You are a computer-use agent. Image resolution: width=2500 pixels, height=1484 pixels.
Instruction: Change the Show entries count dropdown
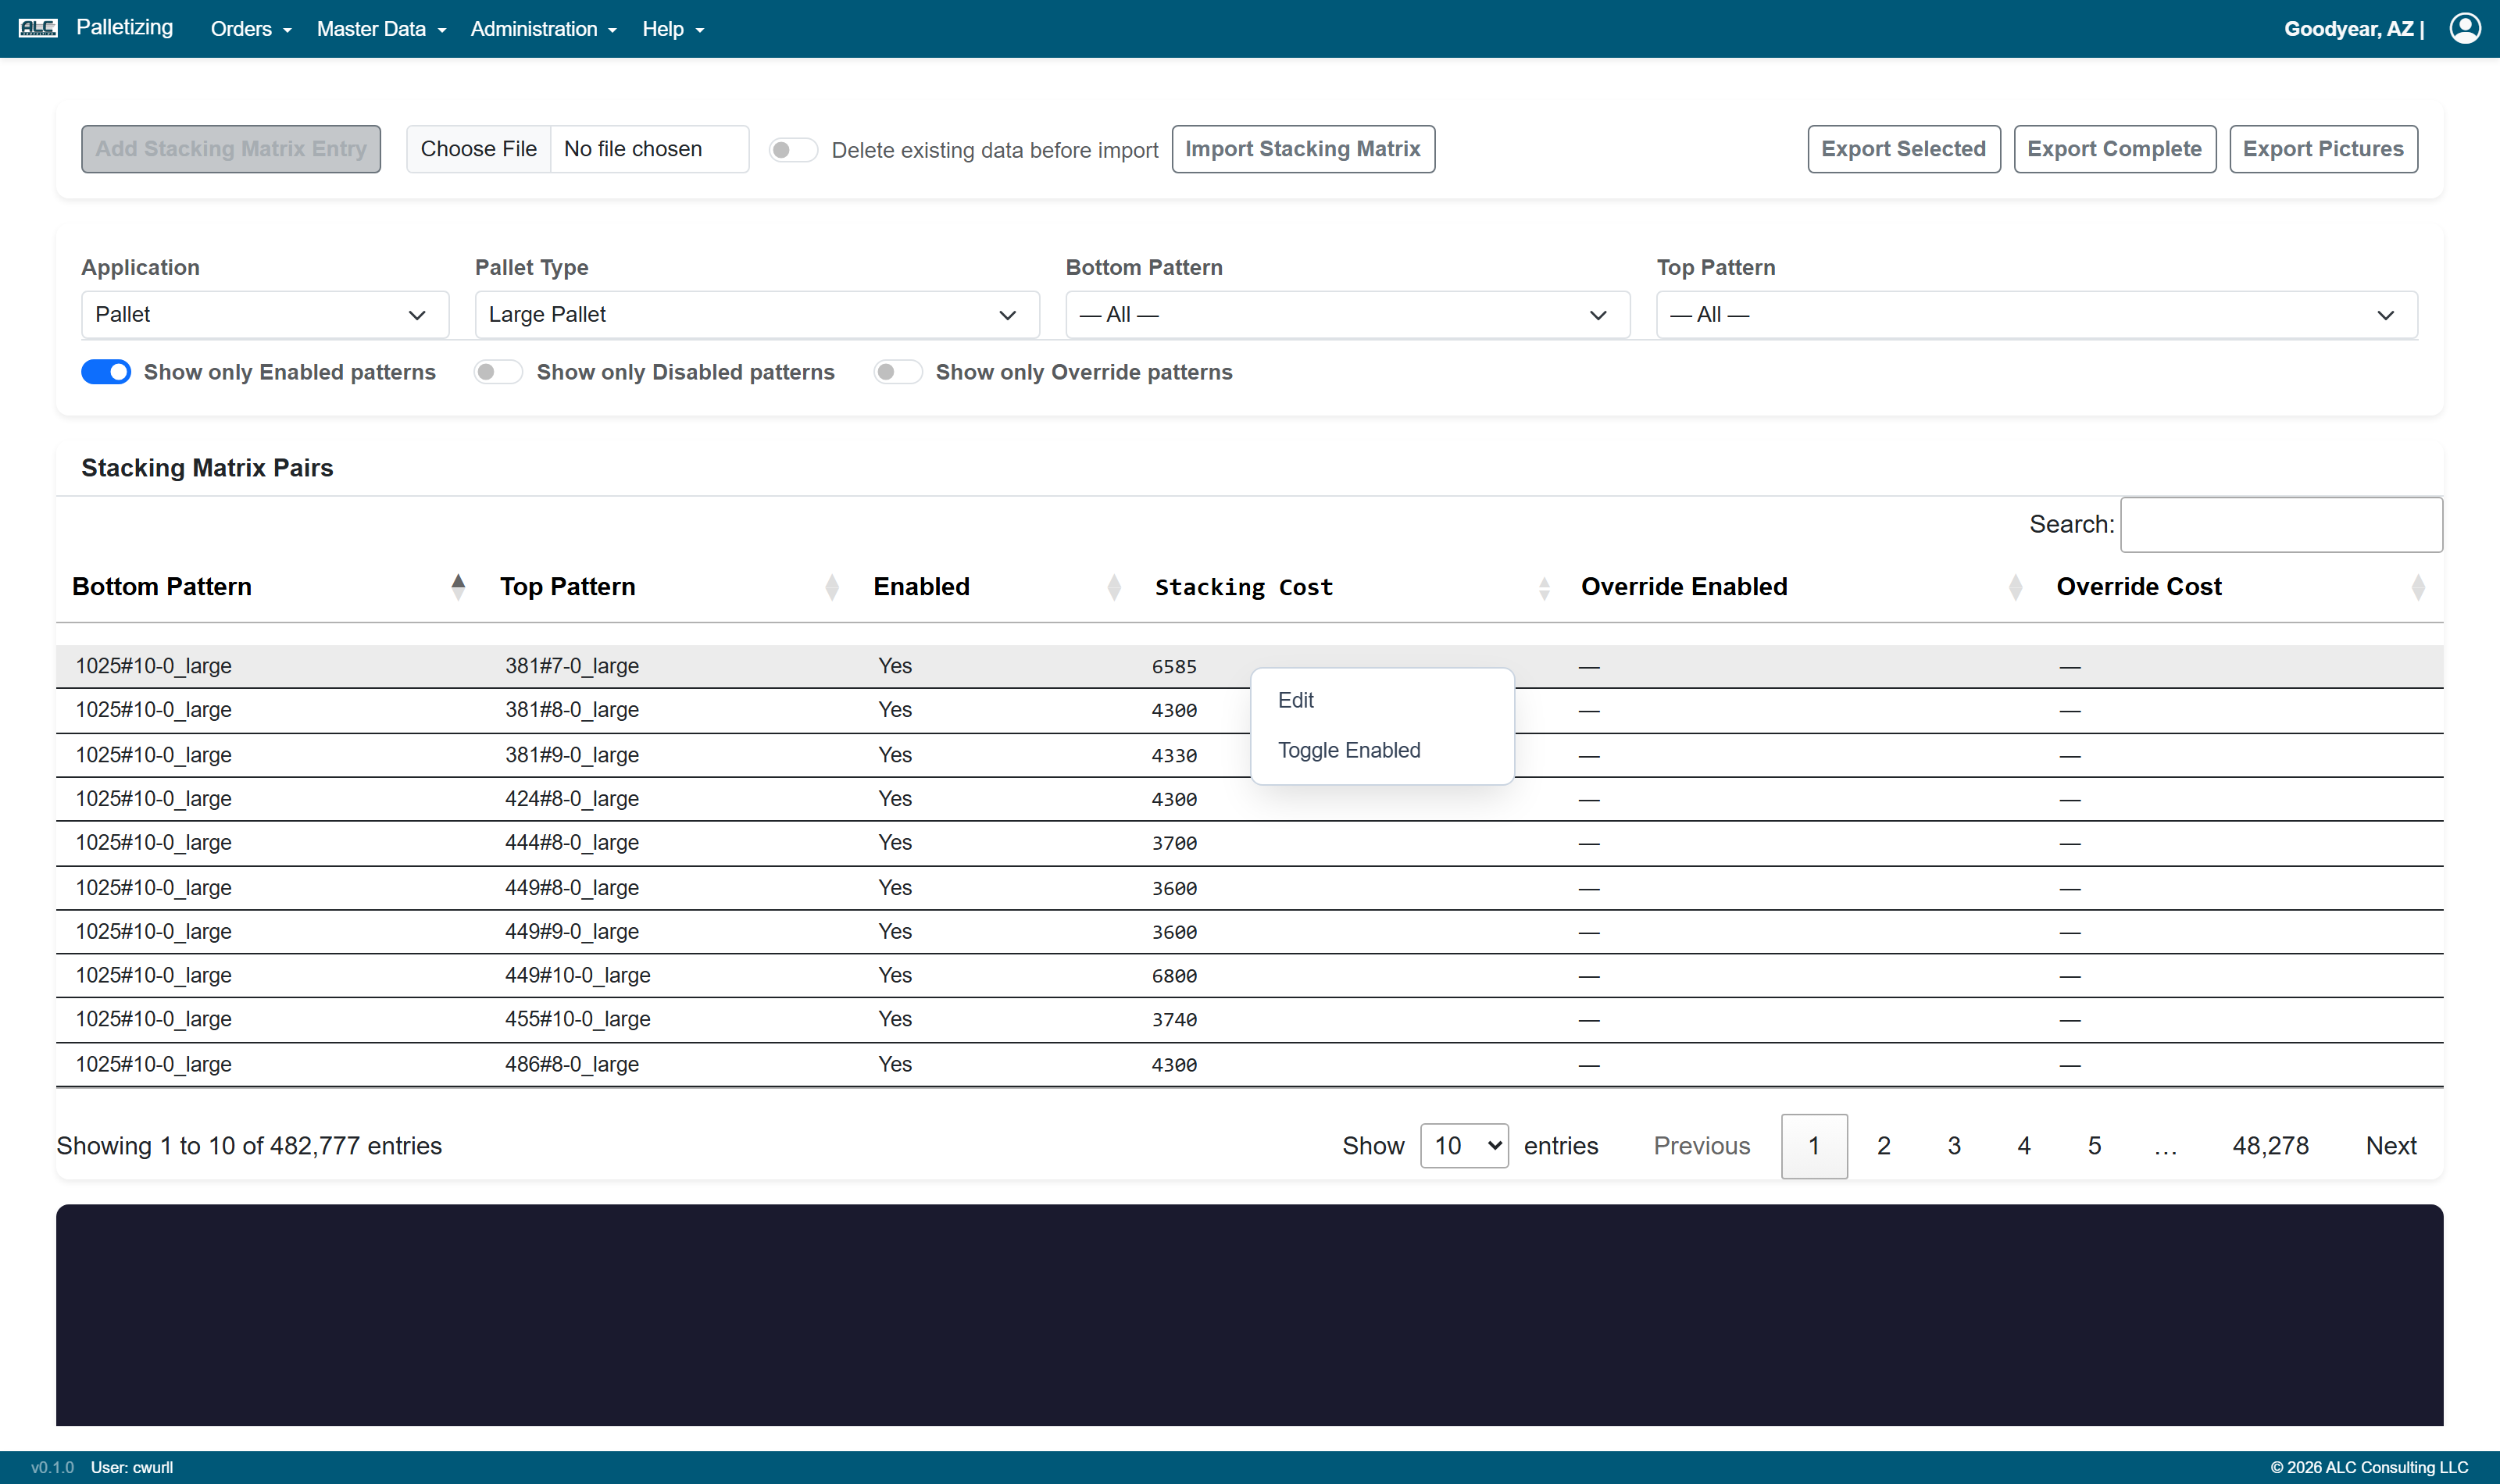[1464, 1146]
